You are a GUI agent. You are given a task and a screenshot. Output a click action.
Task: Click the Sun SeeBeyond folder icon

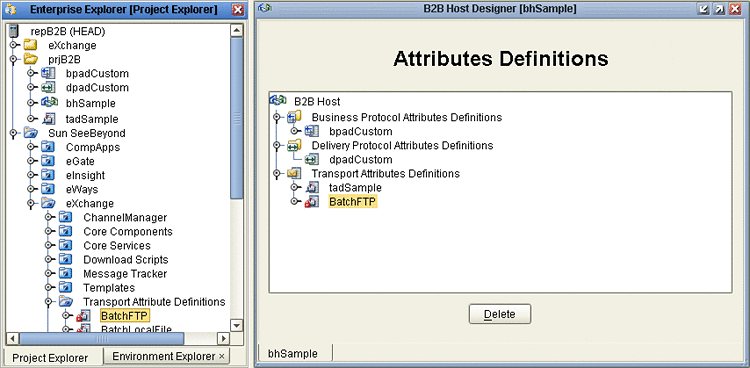coord(30,133)
